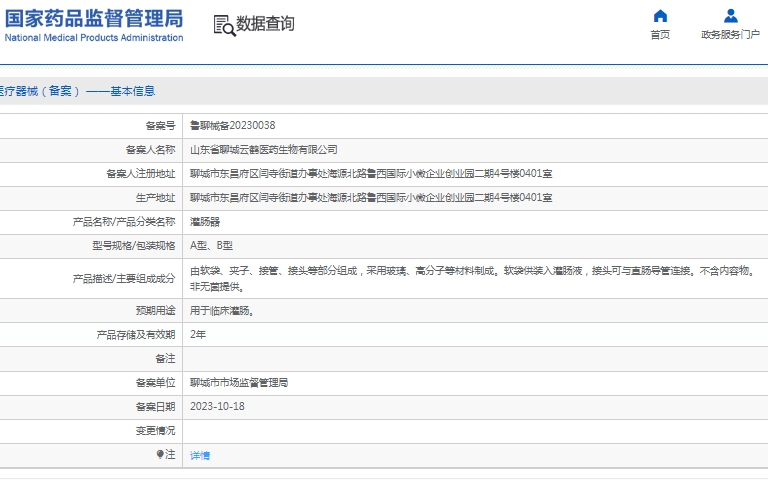This screenshot has width=768, height=483.
Task: Click the 政务服务门户 text link
Action: [730, 35]
